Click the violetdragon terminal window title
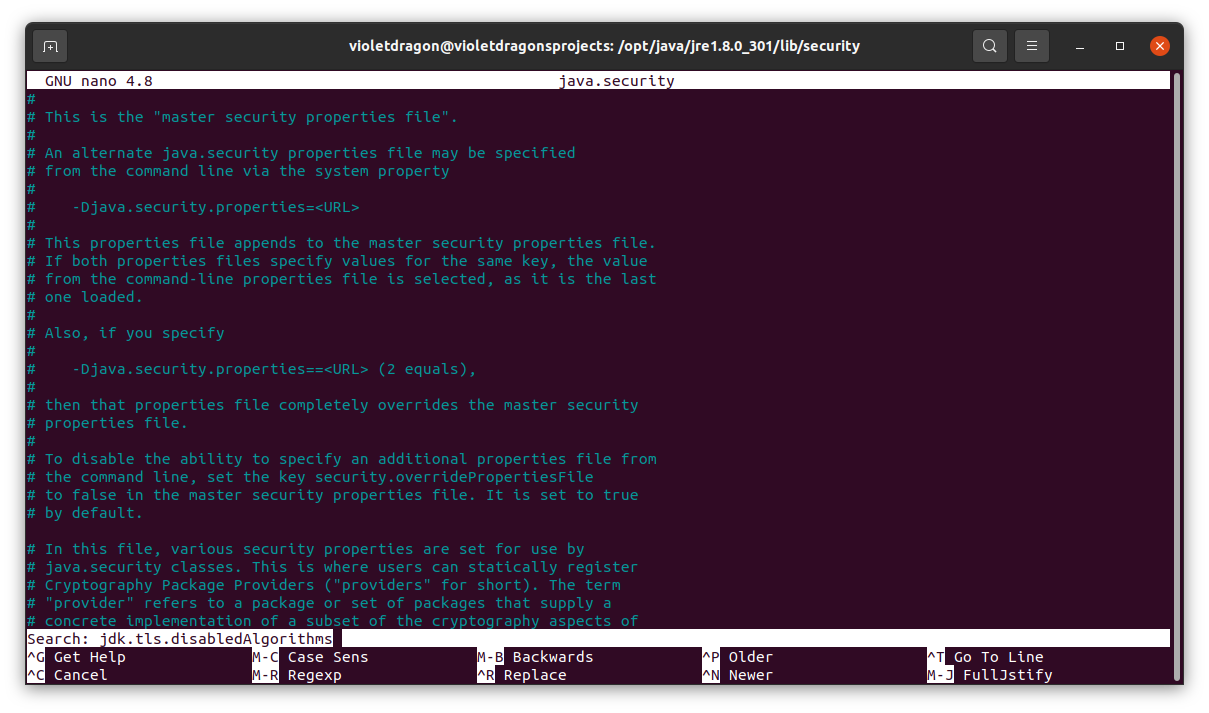This screenshot has width=1209, height=713. coord(604,45)
